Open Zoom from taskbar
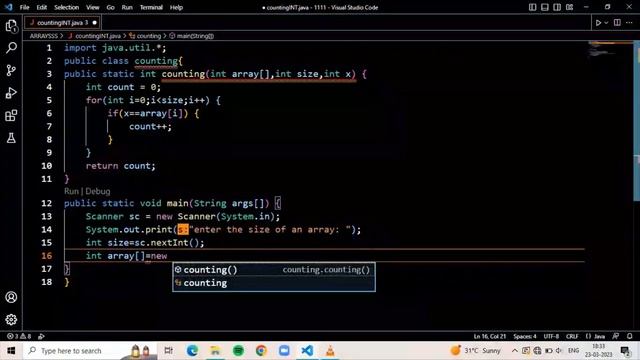Viewport: 640px width, 360px height. tap(284, 351)
